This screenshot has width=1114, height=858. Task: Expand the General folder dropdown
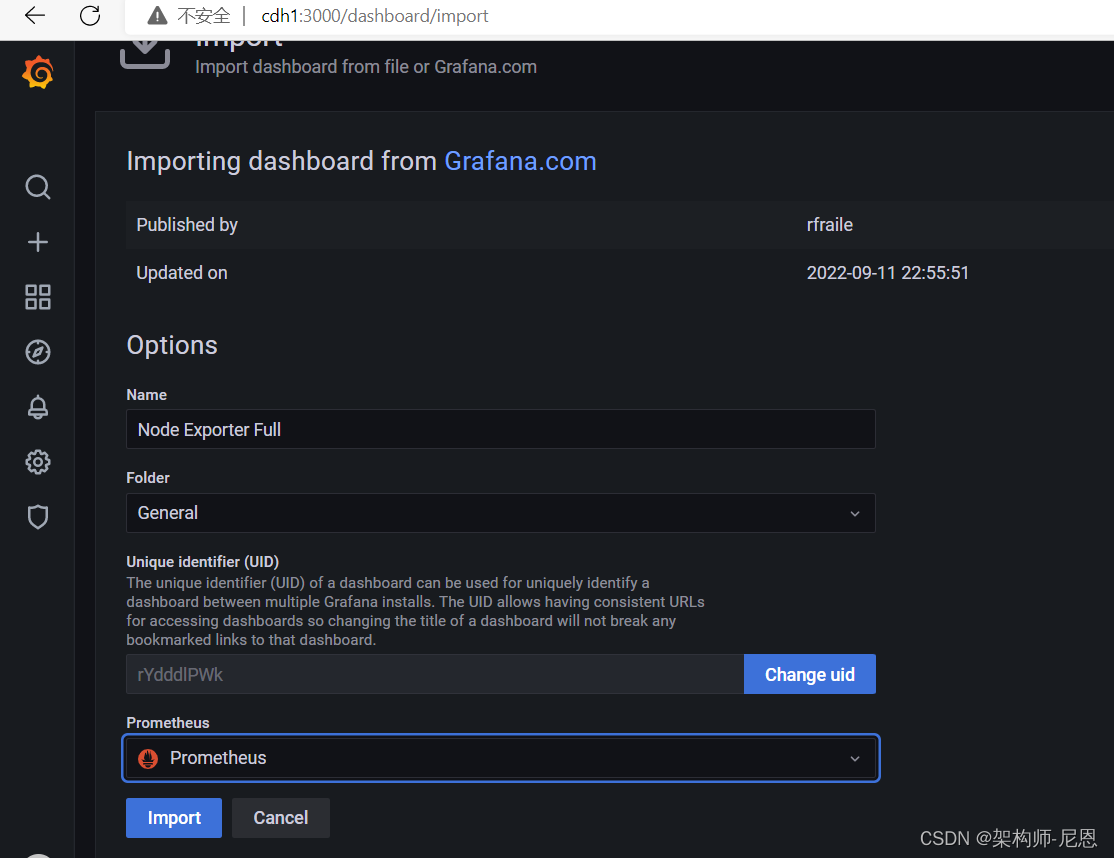[x=500, y=513]
